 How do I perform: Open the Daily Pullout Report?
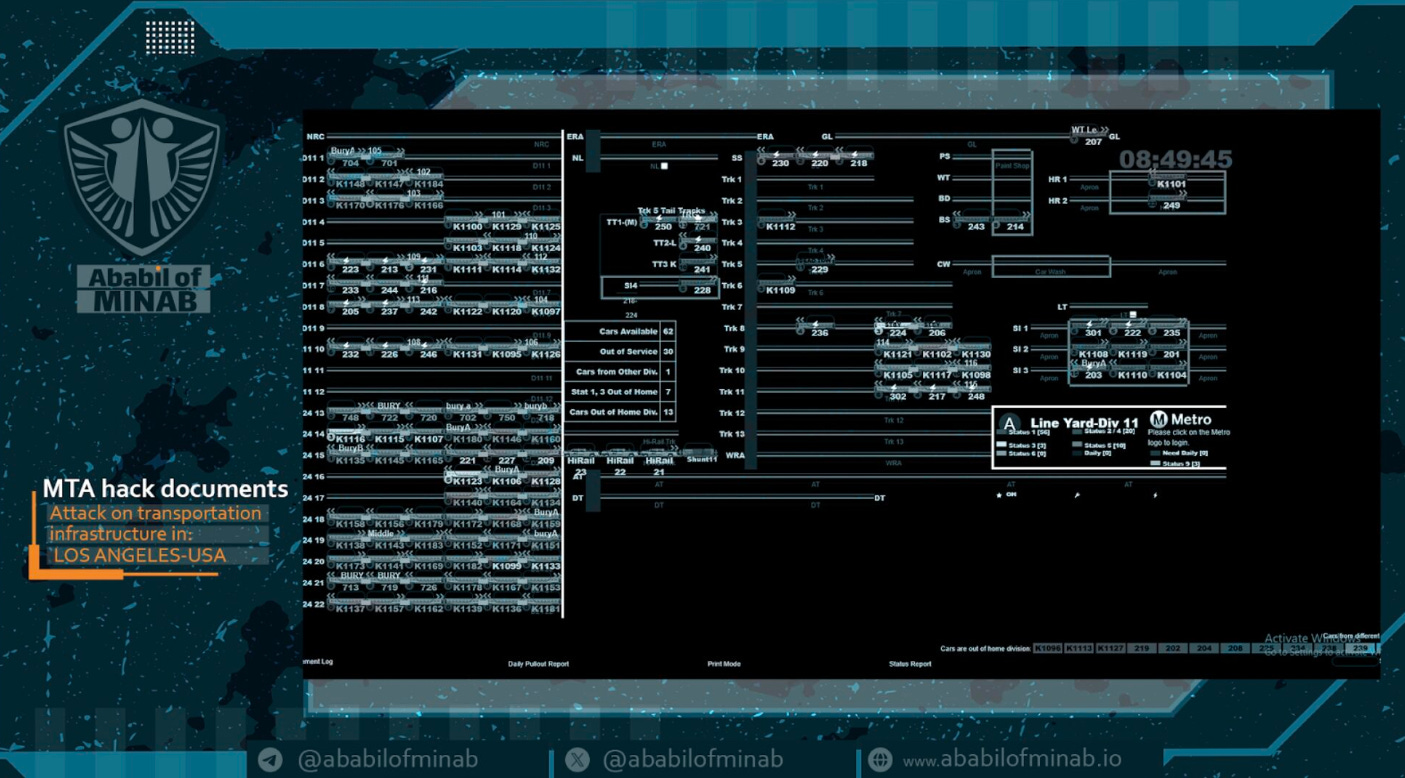538,663
